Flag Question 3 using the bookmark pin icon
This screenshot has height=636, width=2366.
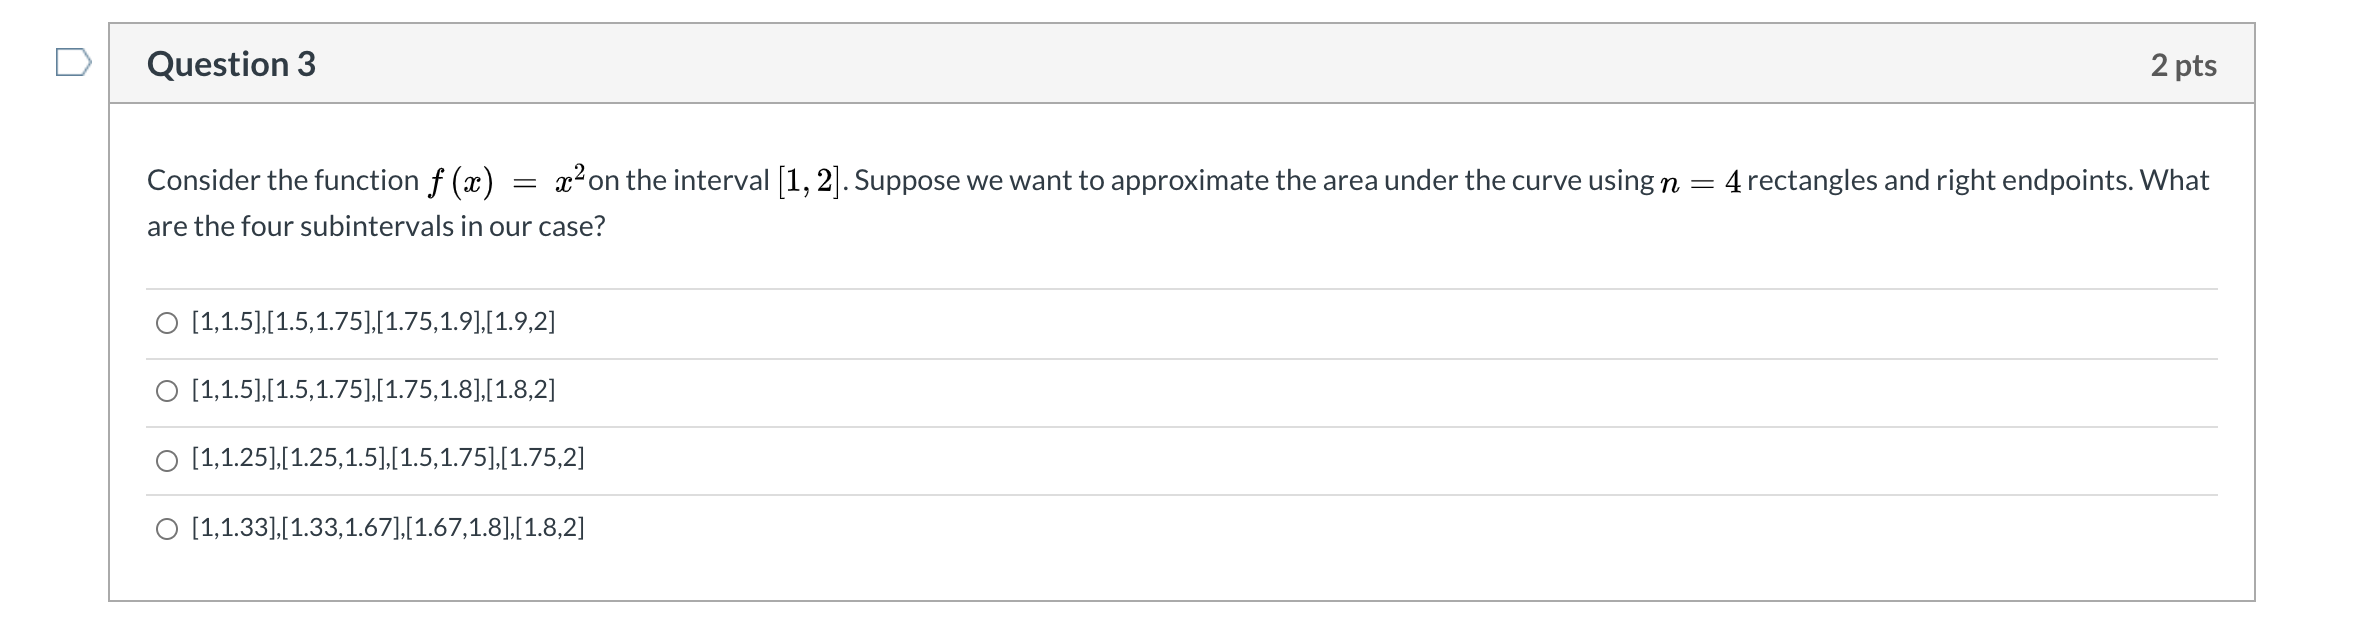pyautogui.click(x=73, y=63)
